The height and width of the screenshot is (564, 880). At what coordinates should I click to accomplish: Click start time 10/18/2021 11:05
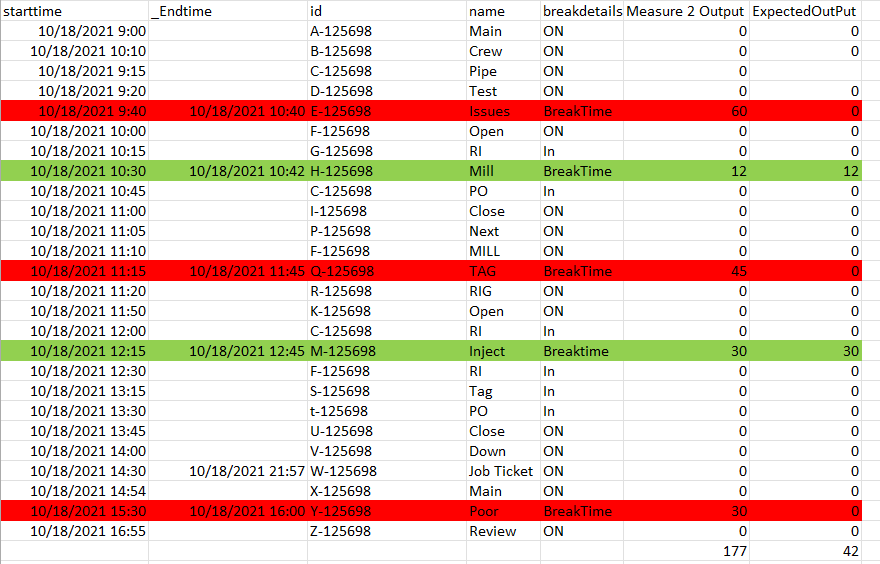[x=75, y=231]
